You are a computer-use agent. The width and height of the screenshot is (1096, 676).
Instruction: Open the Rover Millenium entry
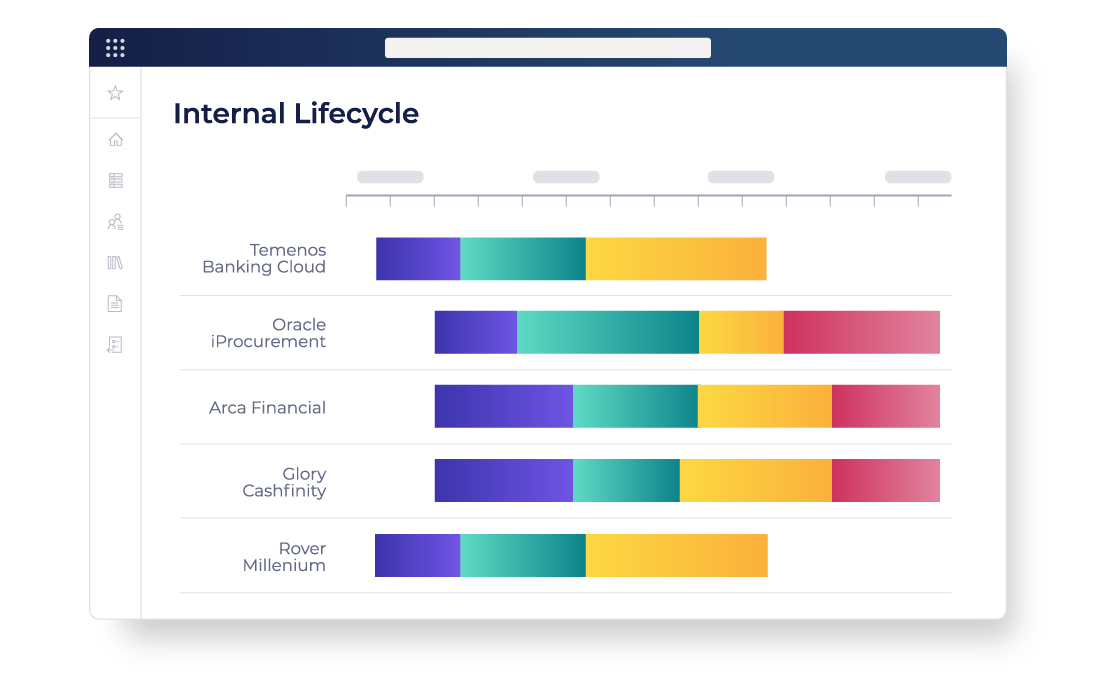284,556
